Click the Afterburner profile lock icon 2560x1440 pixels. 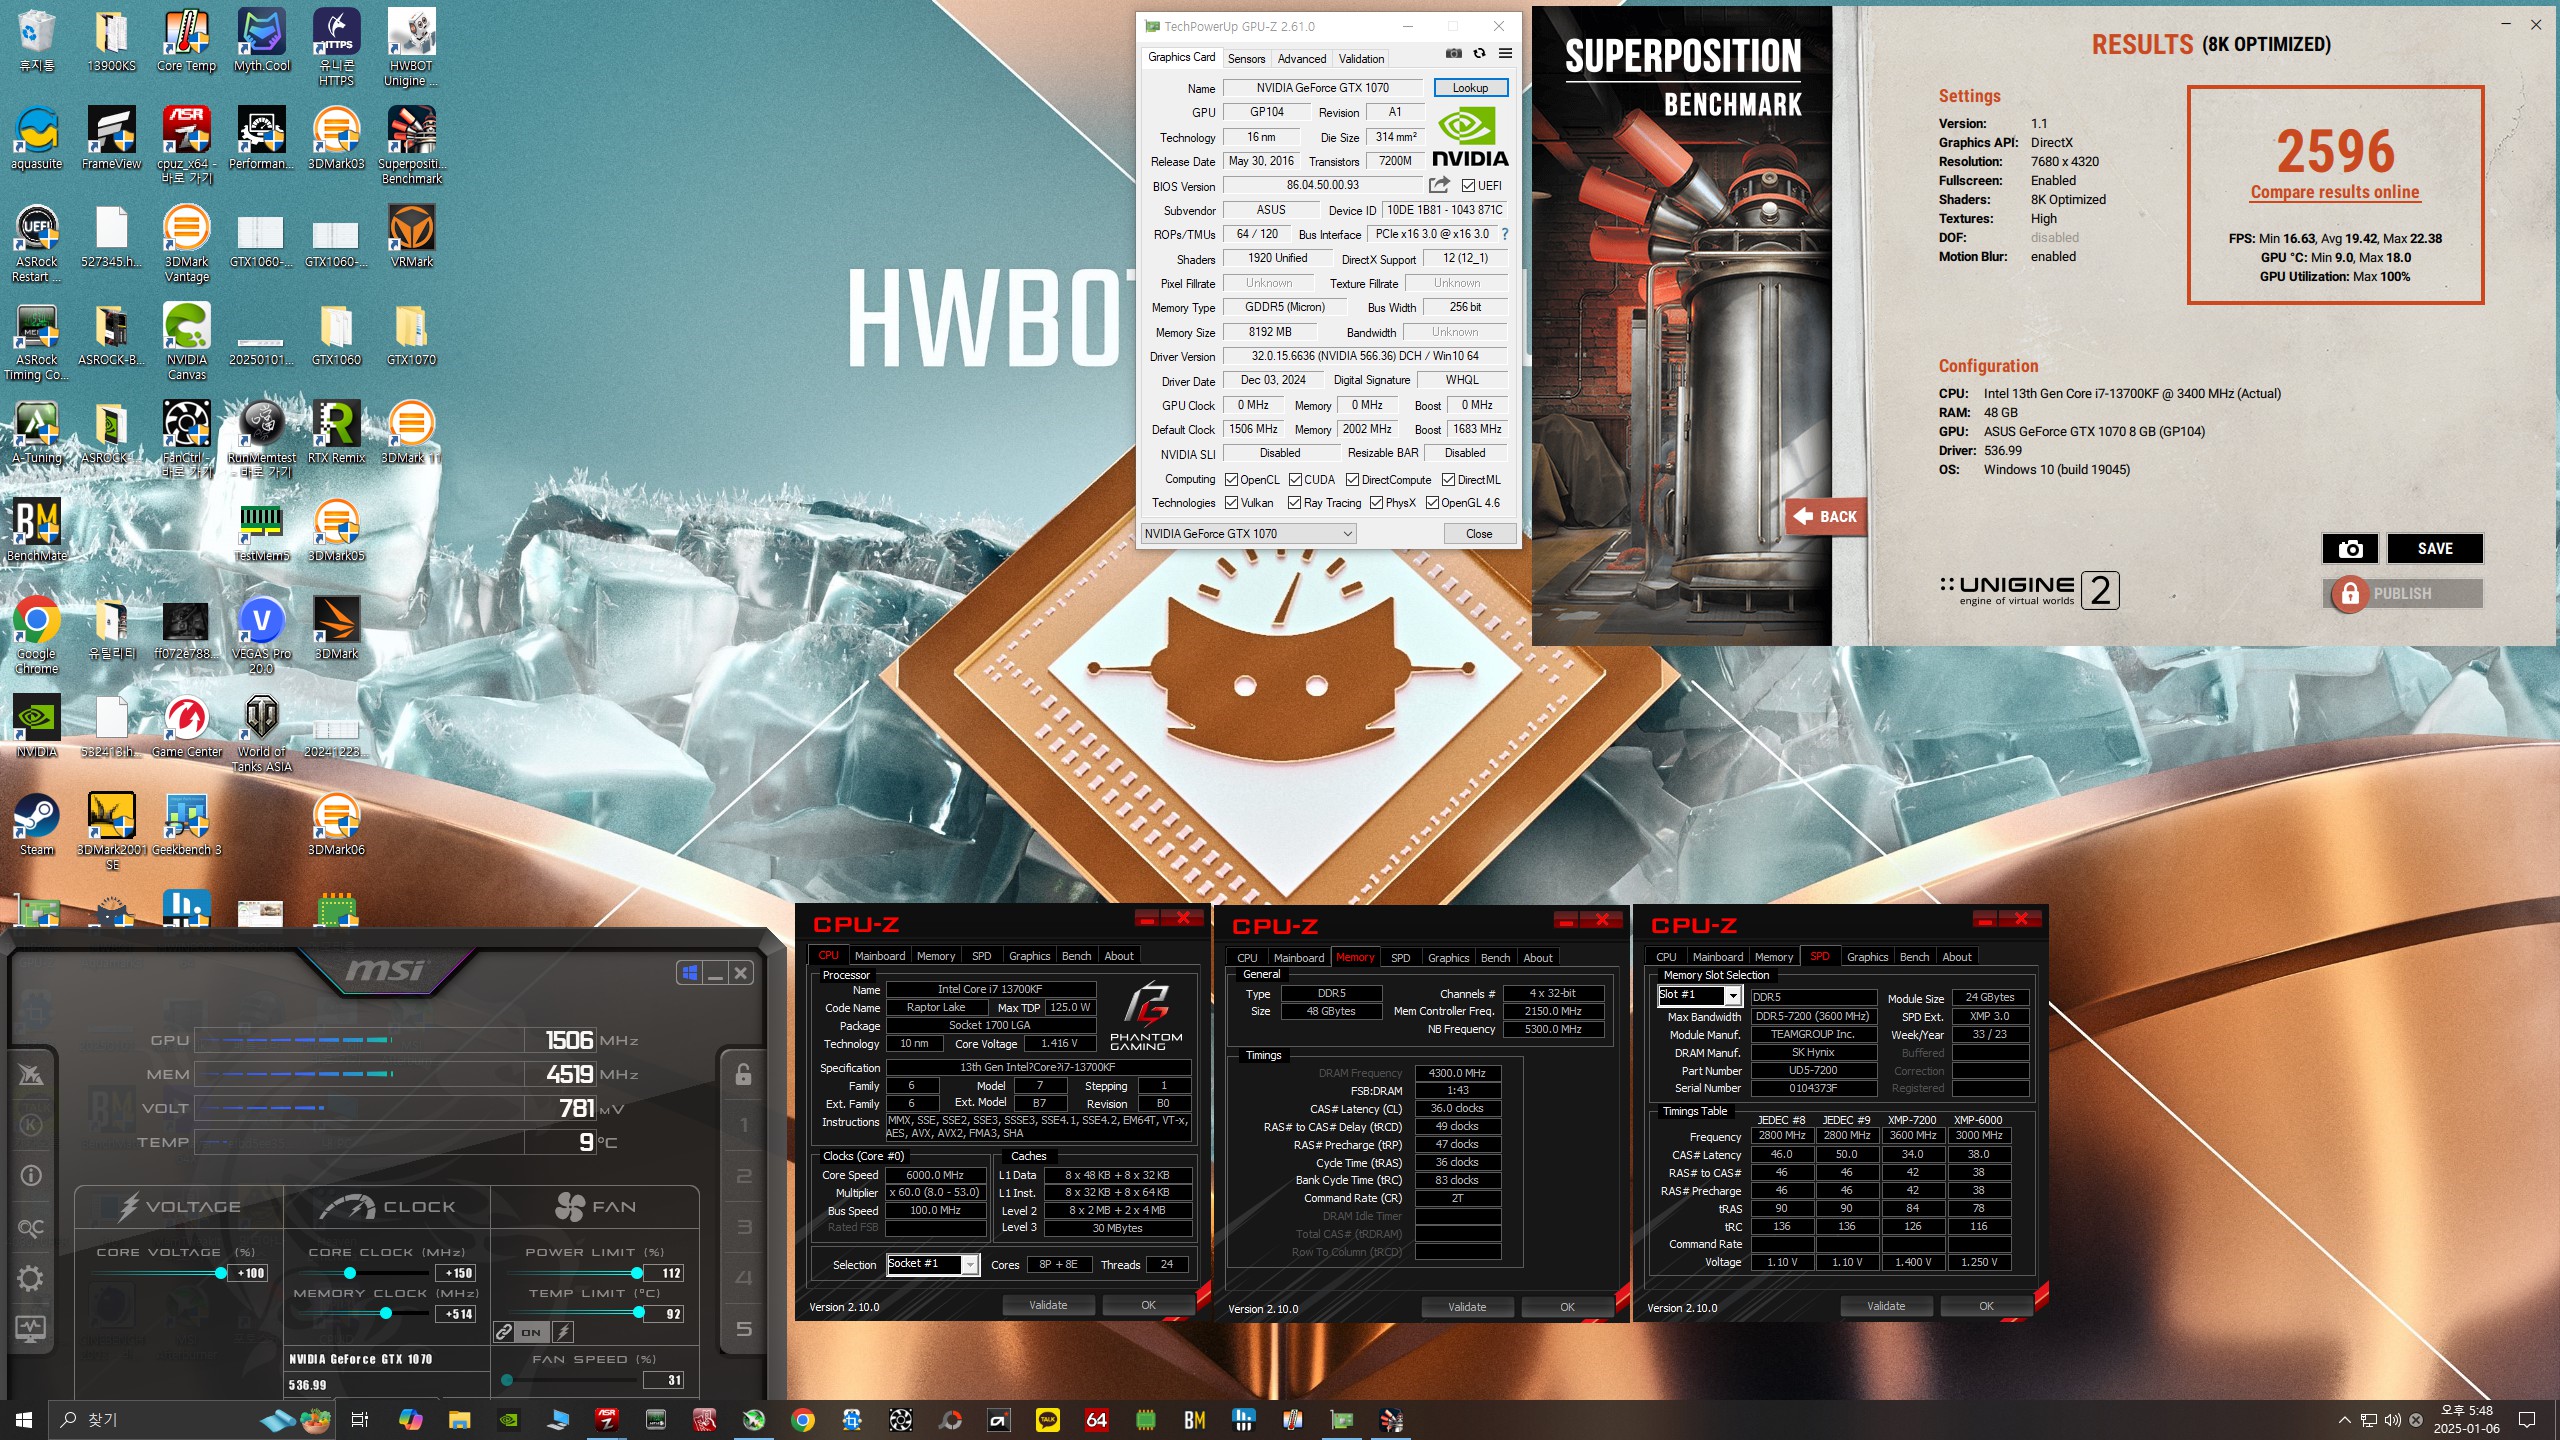743,1075
